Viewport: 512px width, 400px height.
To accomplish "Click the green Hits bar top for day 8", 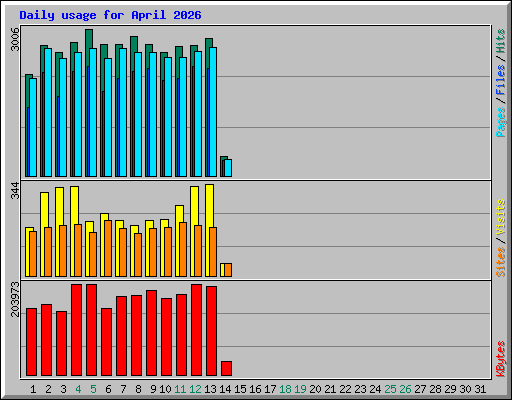I will (134, 44).
